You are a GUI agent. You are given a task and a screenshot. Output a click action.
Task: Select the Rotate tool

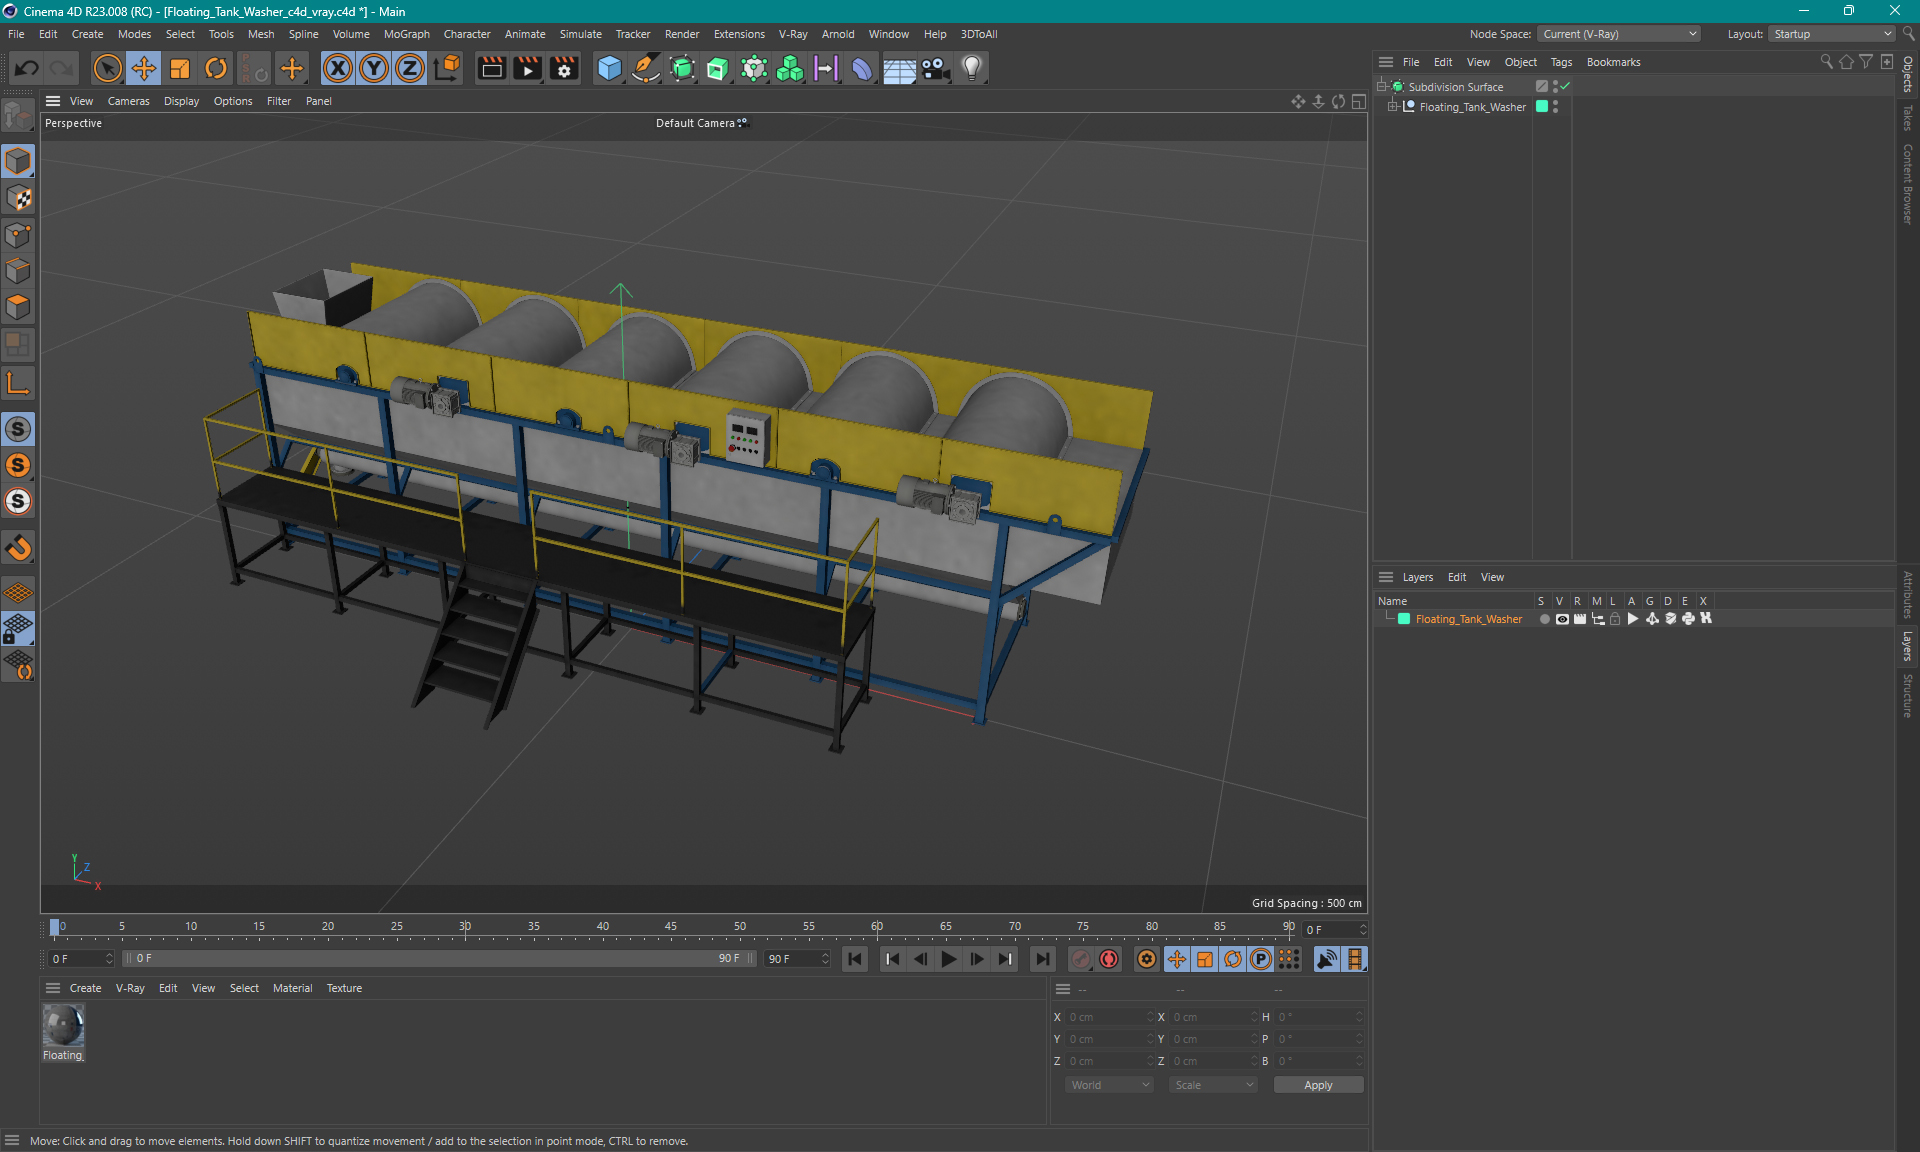(216, 68)
